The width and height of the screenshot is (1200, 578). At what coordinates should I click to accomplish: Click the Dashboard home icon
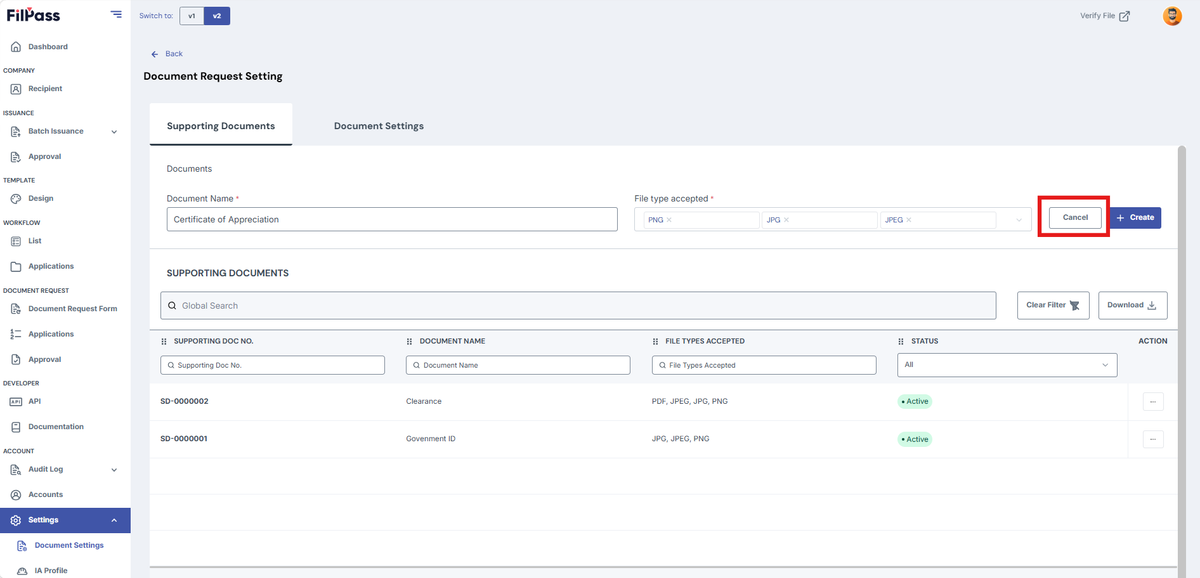click(16, 47)
